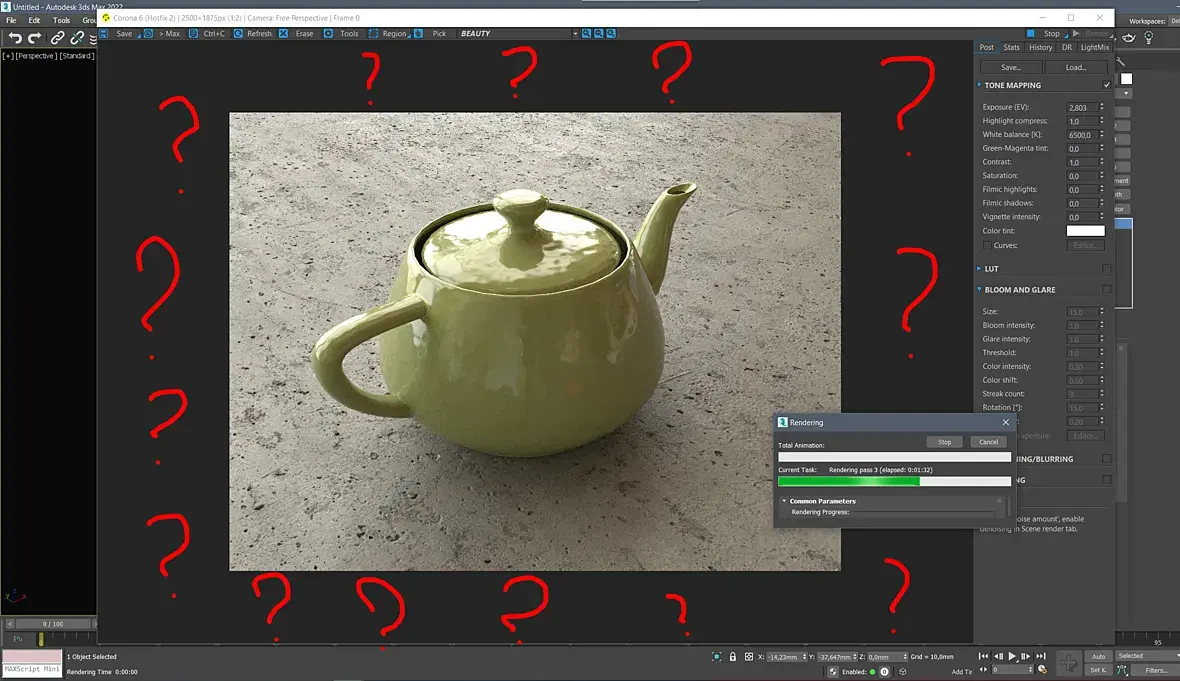Click the Exposure (EV) spinner arrows
Screen dimensions: 1180x681
click(x=1102, y=108)
